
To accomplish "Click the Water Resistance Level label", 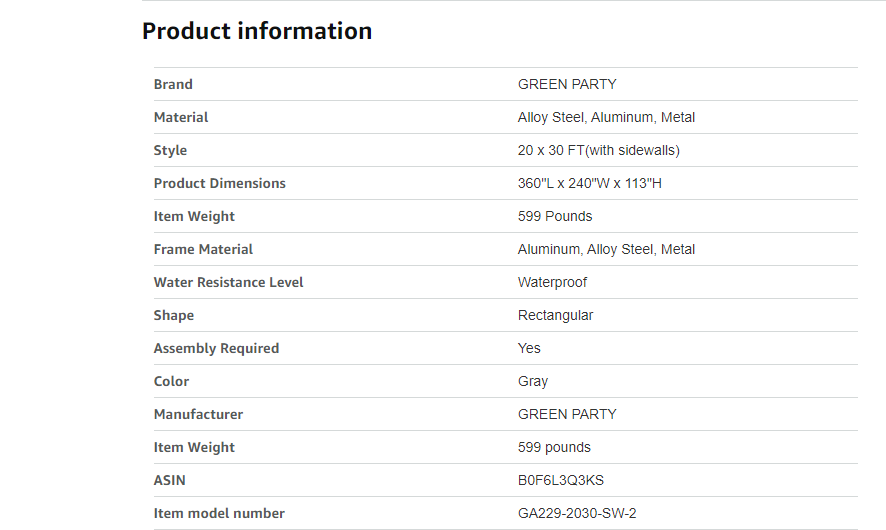I will click(x=228, y=282).
